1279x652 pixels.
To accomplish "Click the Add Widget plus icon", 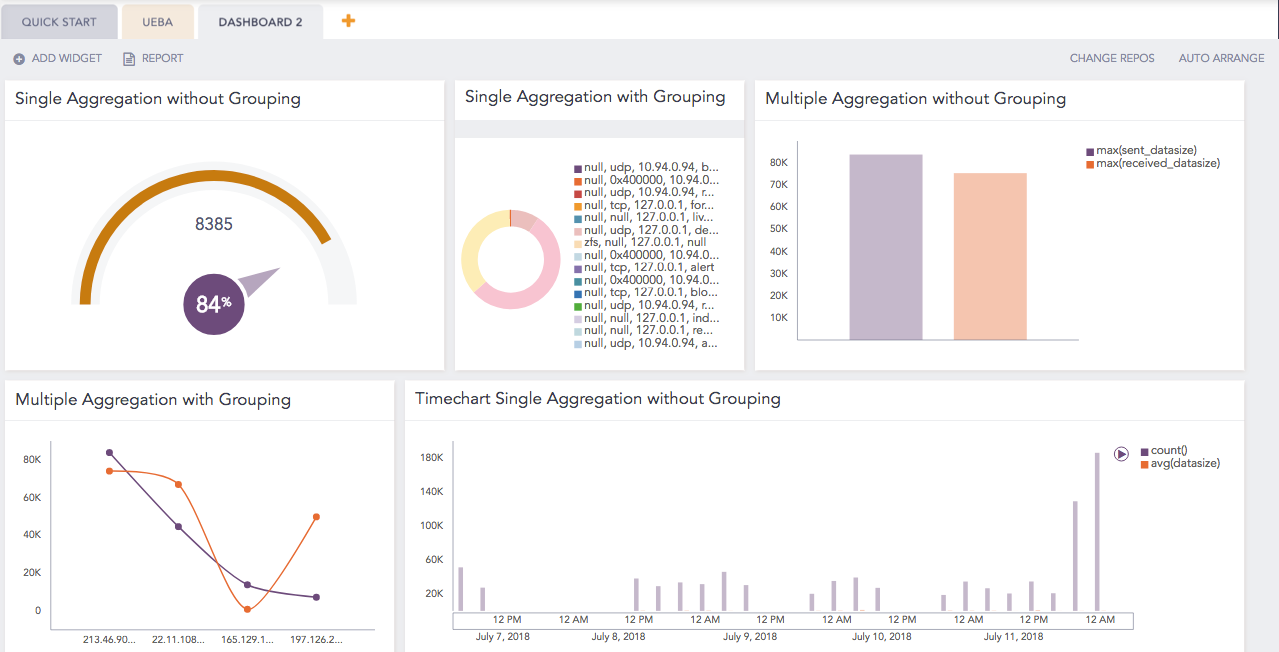I will coord(17,58).
